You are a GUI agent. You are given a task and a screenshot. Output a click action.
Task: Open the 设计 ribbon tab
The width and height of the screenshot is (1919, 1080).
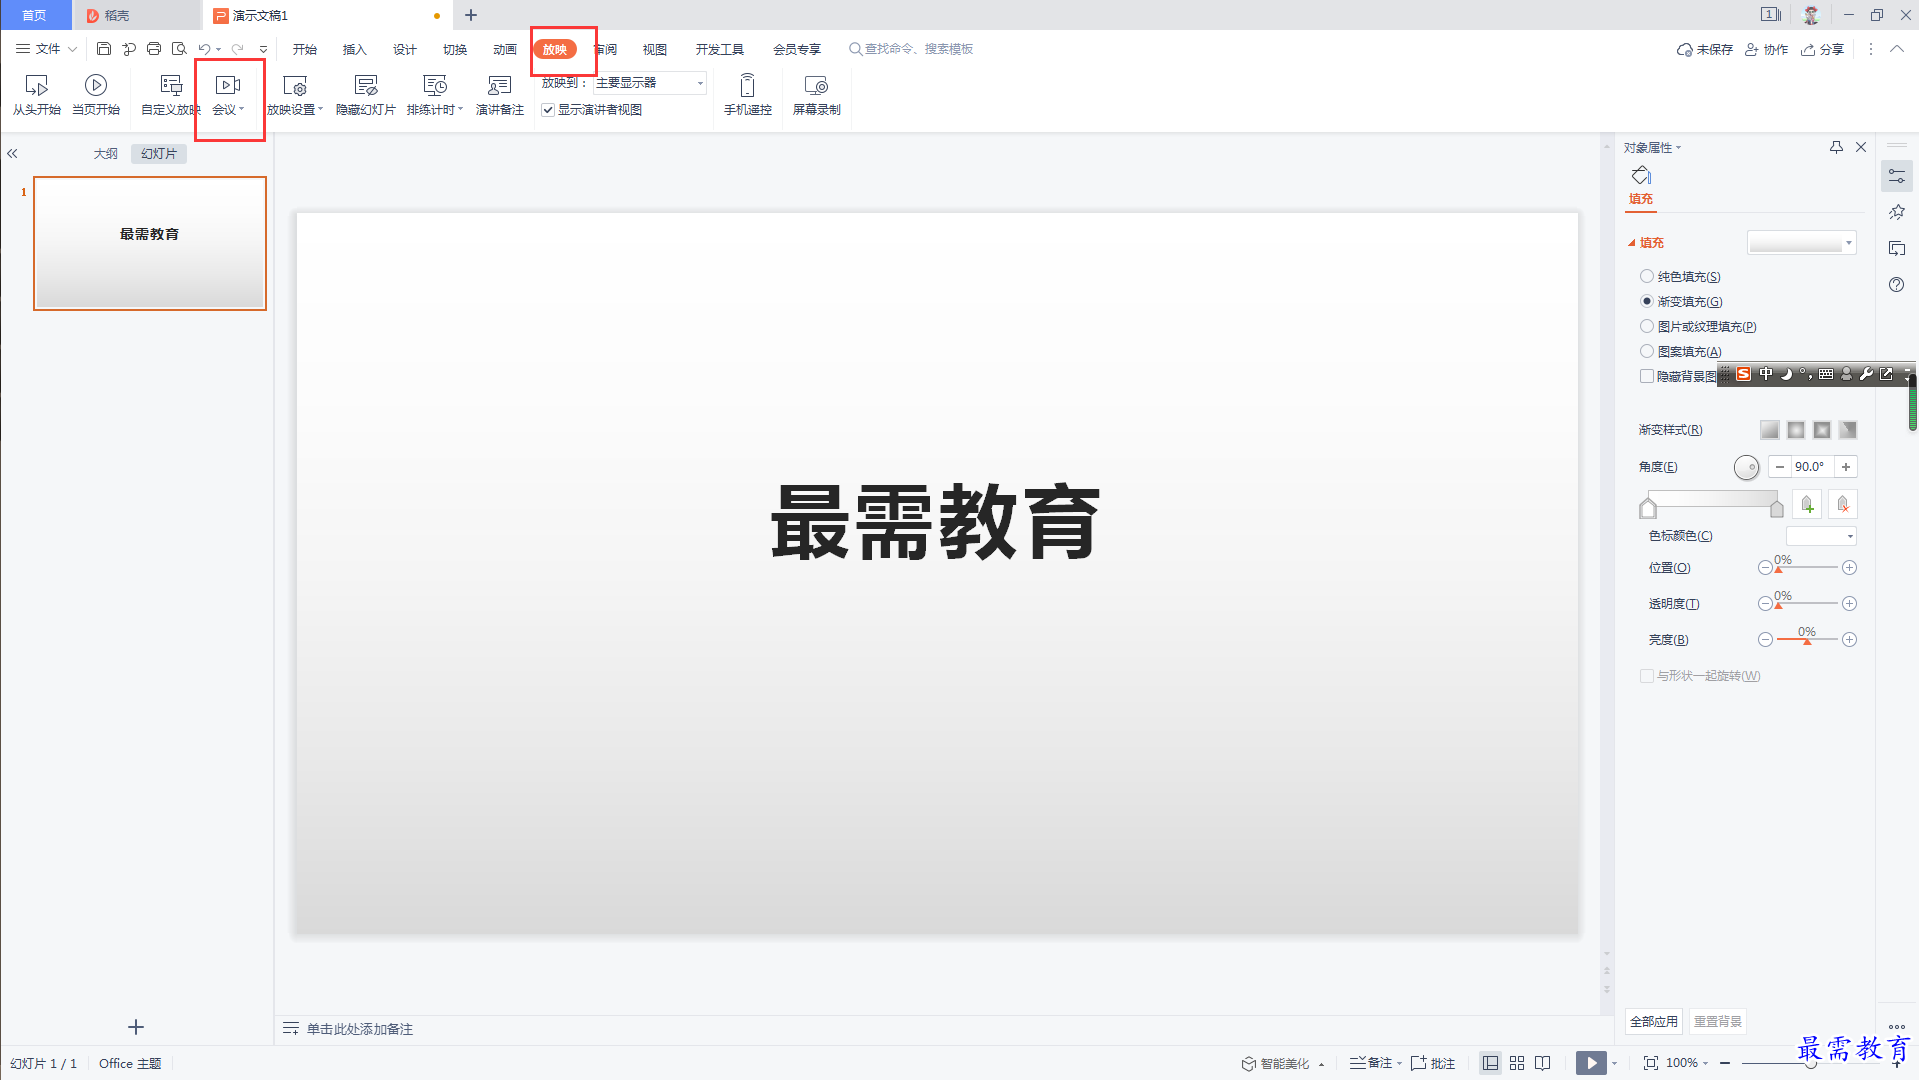(x=404, y=49)
